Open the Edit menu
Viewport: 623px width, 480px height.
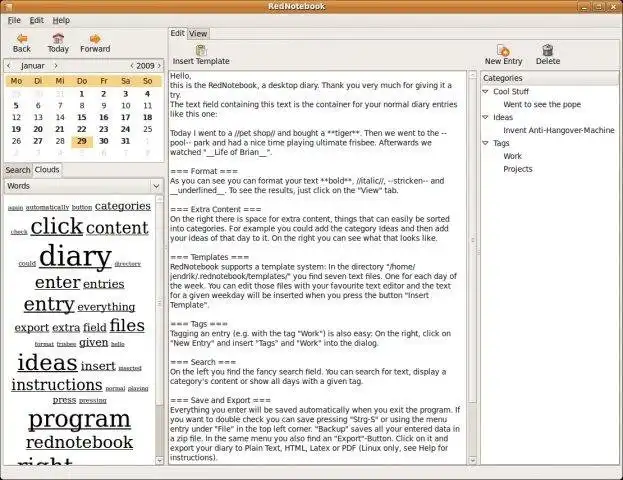point(37,20)
